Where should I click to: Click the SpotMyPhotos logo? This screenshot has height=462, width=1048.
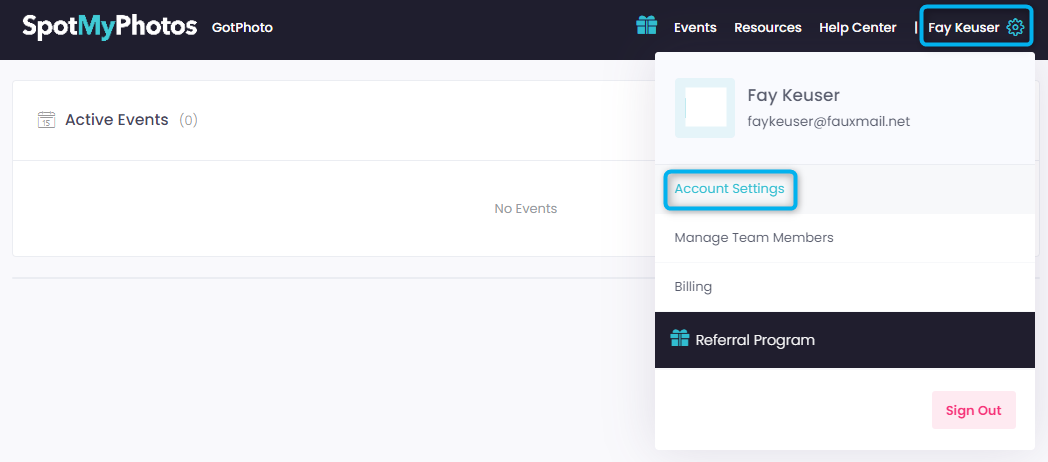point(110,27)
